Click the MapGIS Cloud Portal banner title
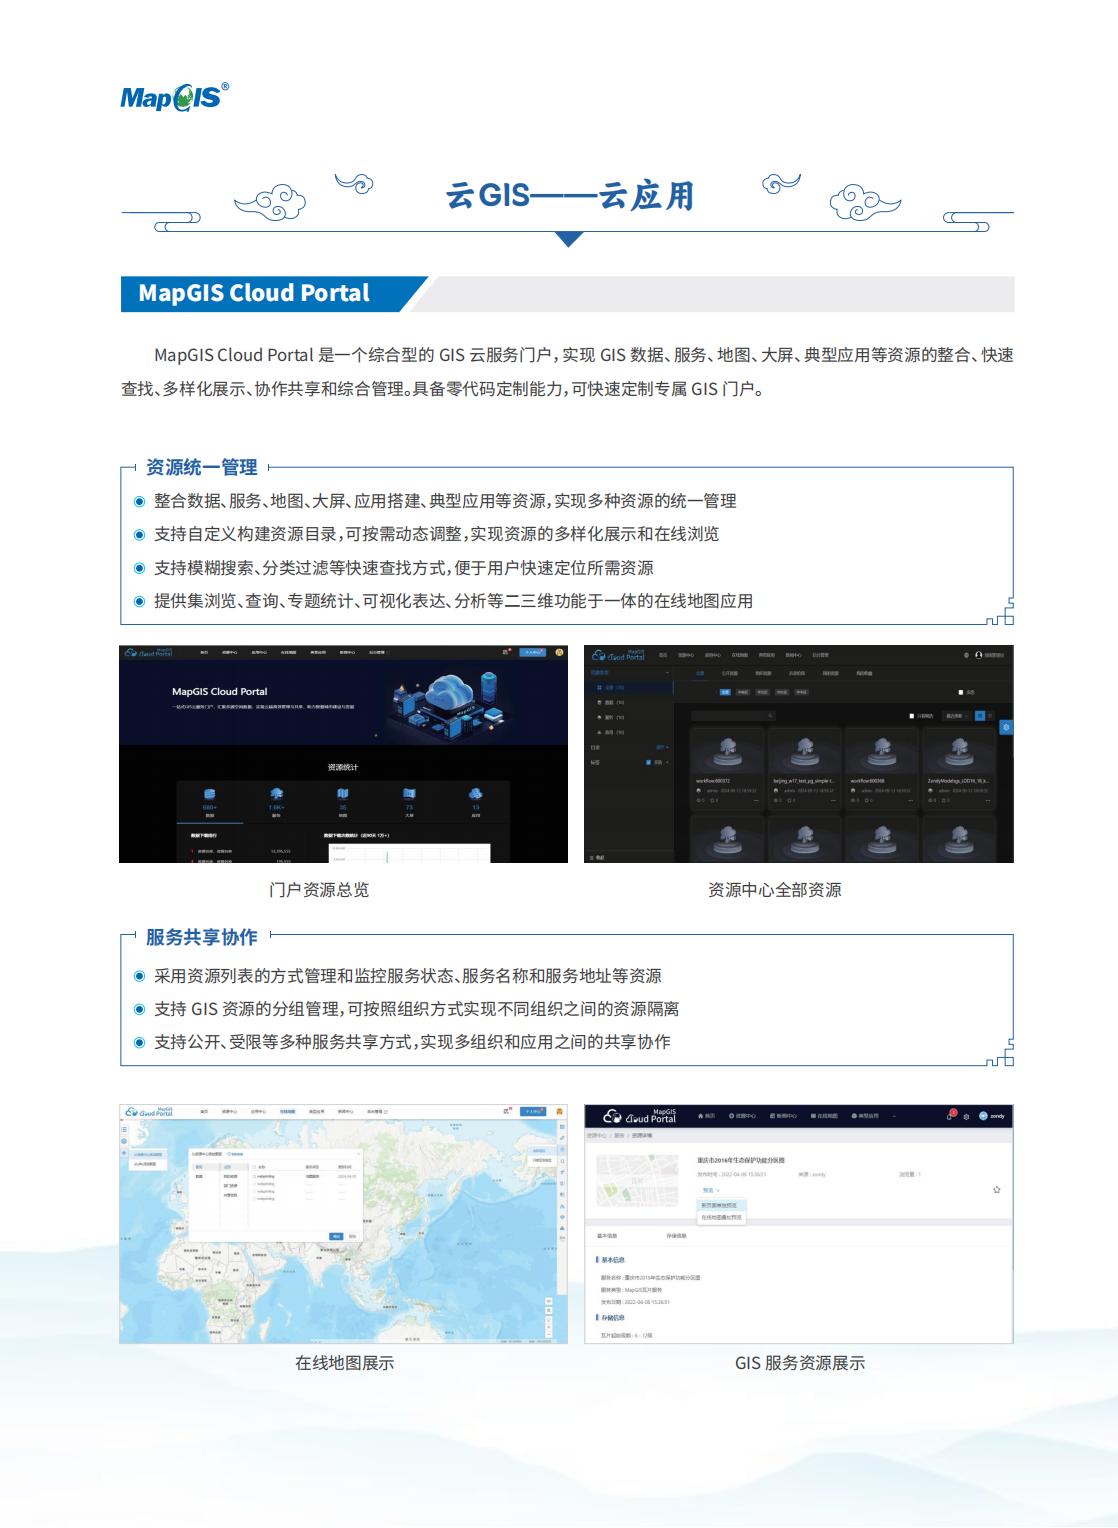This screenshot has width=1118, height=1528. coord(254,293)
